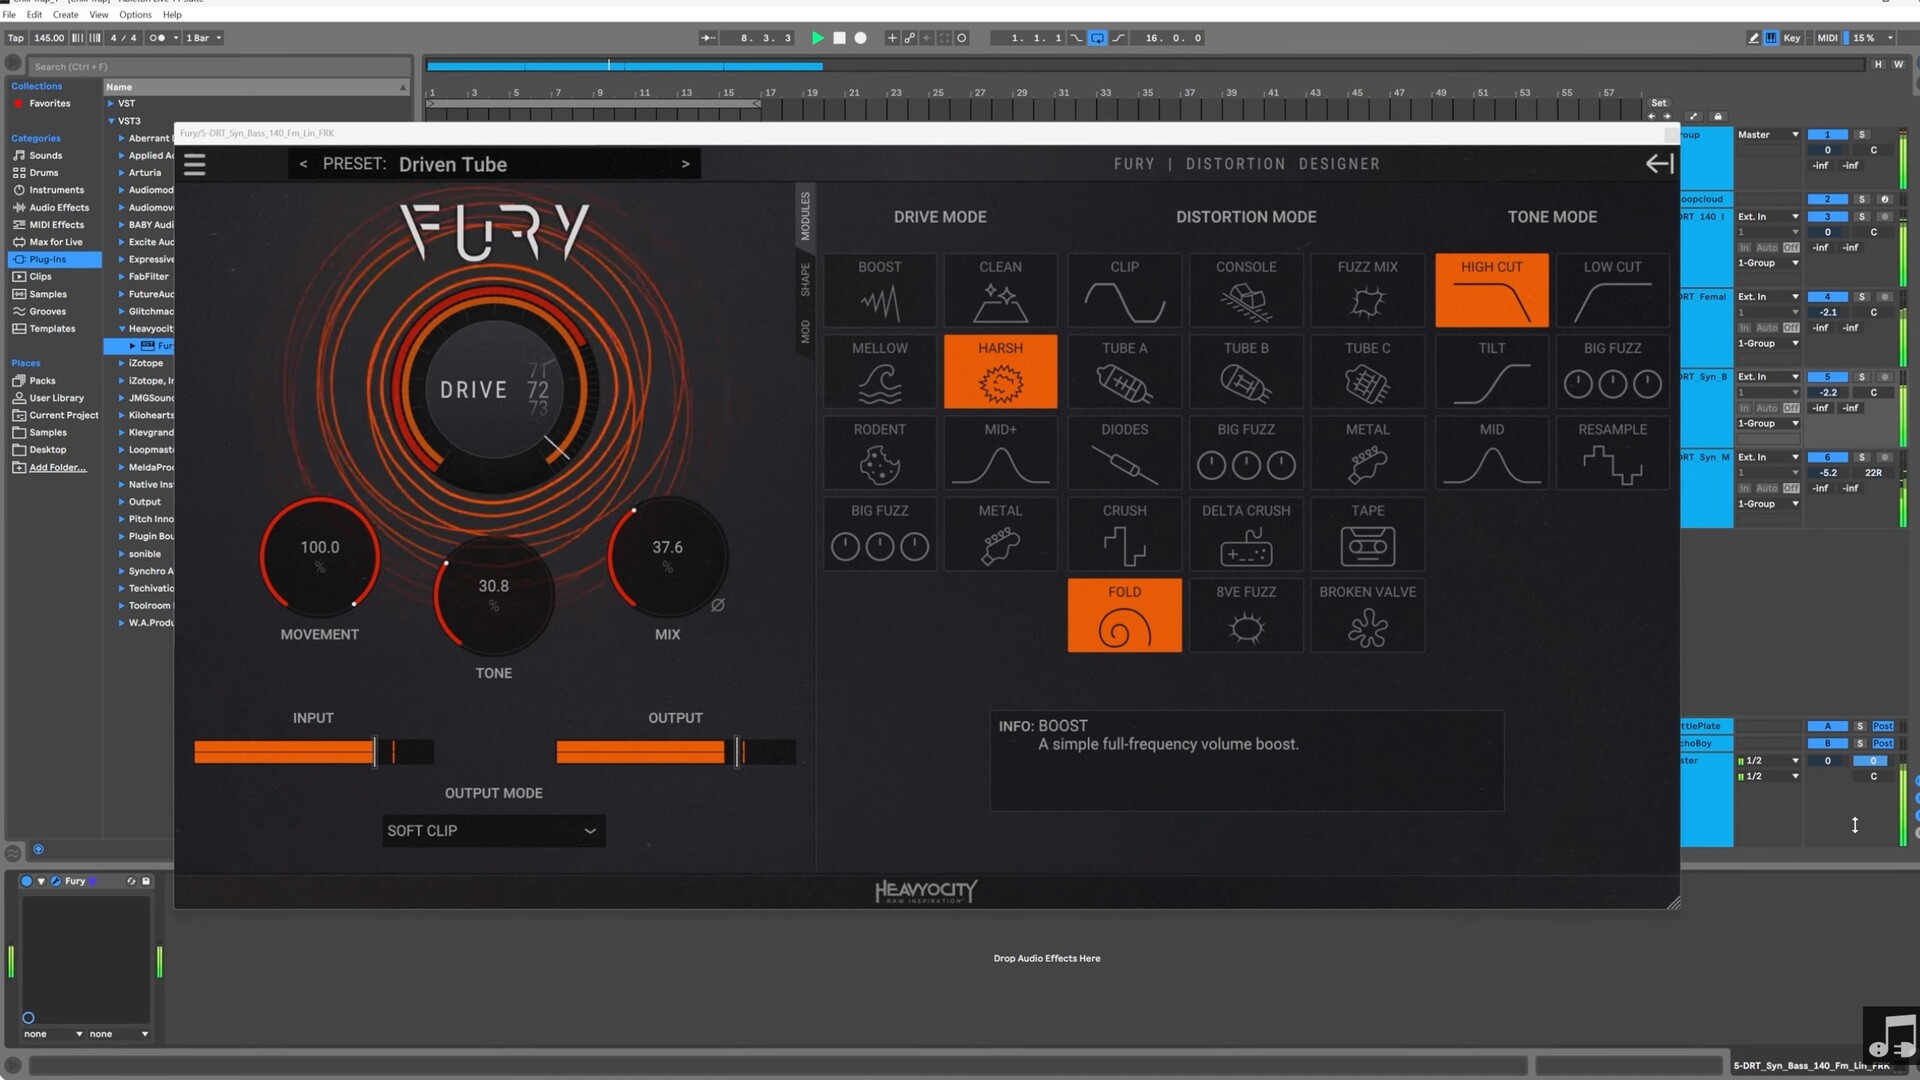Expand the iZotope plug-in folder
1920x1080 pixels.
(x=121, y=363)
